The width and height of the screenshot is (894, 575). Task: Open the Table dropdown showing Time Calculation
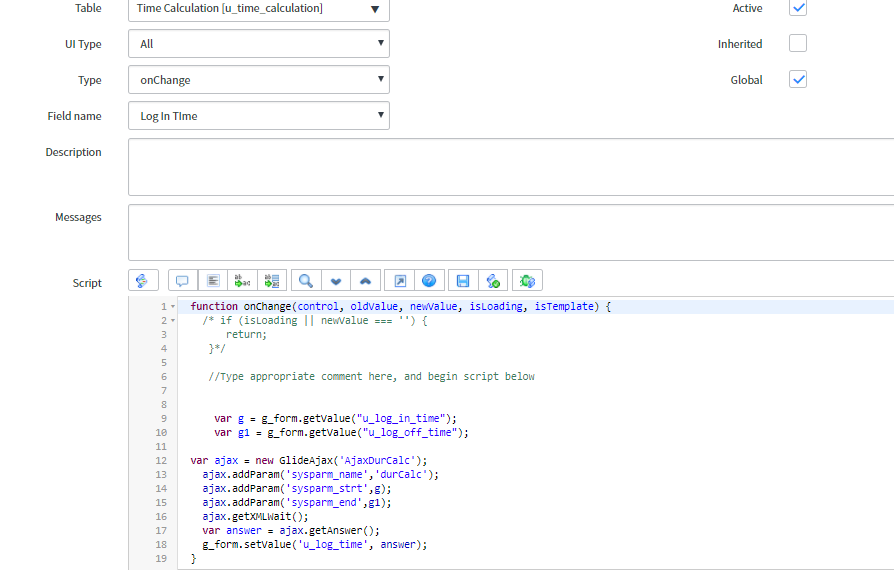pyautogui.click(x=259, y=9)
